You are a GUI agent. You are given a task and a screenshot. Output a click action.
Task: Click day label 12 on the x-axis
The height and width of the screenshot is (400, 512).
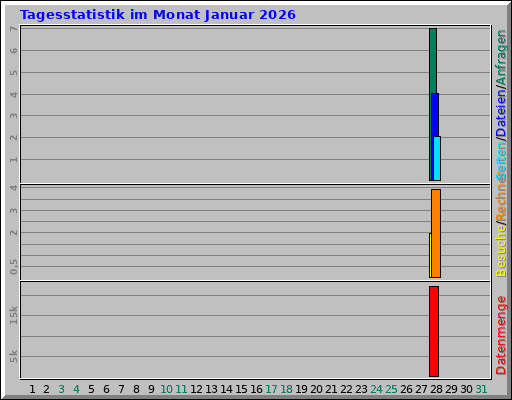coord(196,389)
